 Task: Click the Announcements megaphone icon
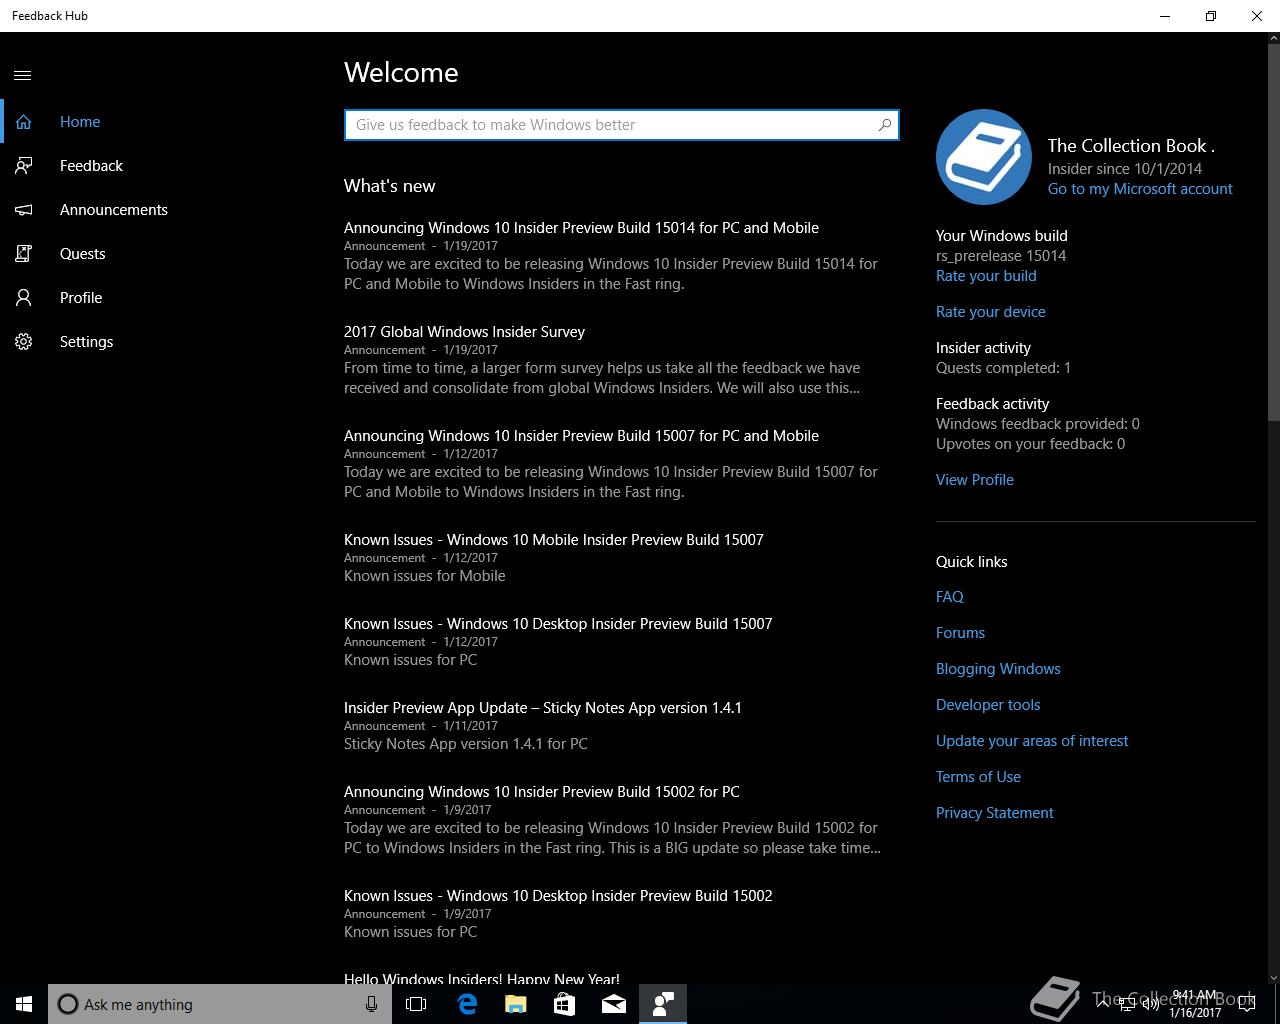(23, 210)
